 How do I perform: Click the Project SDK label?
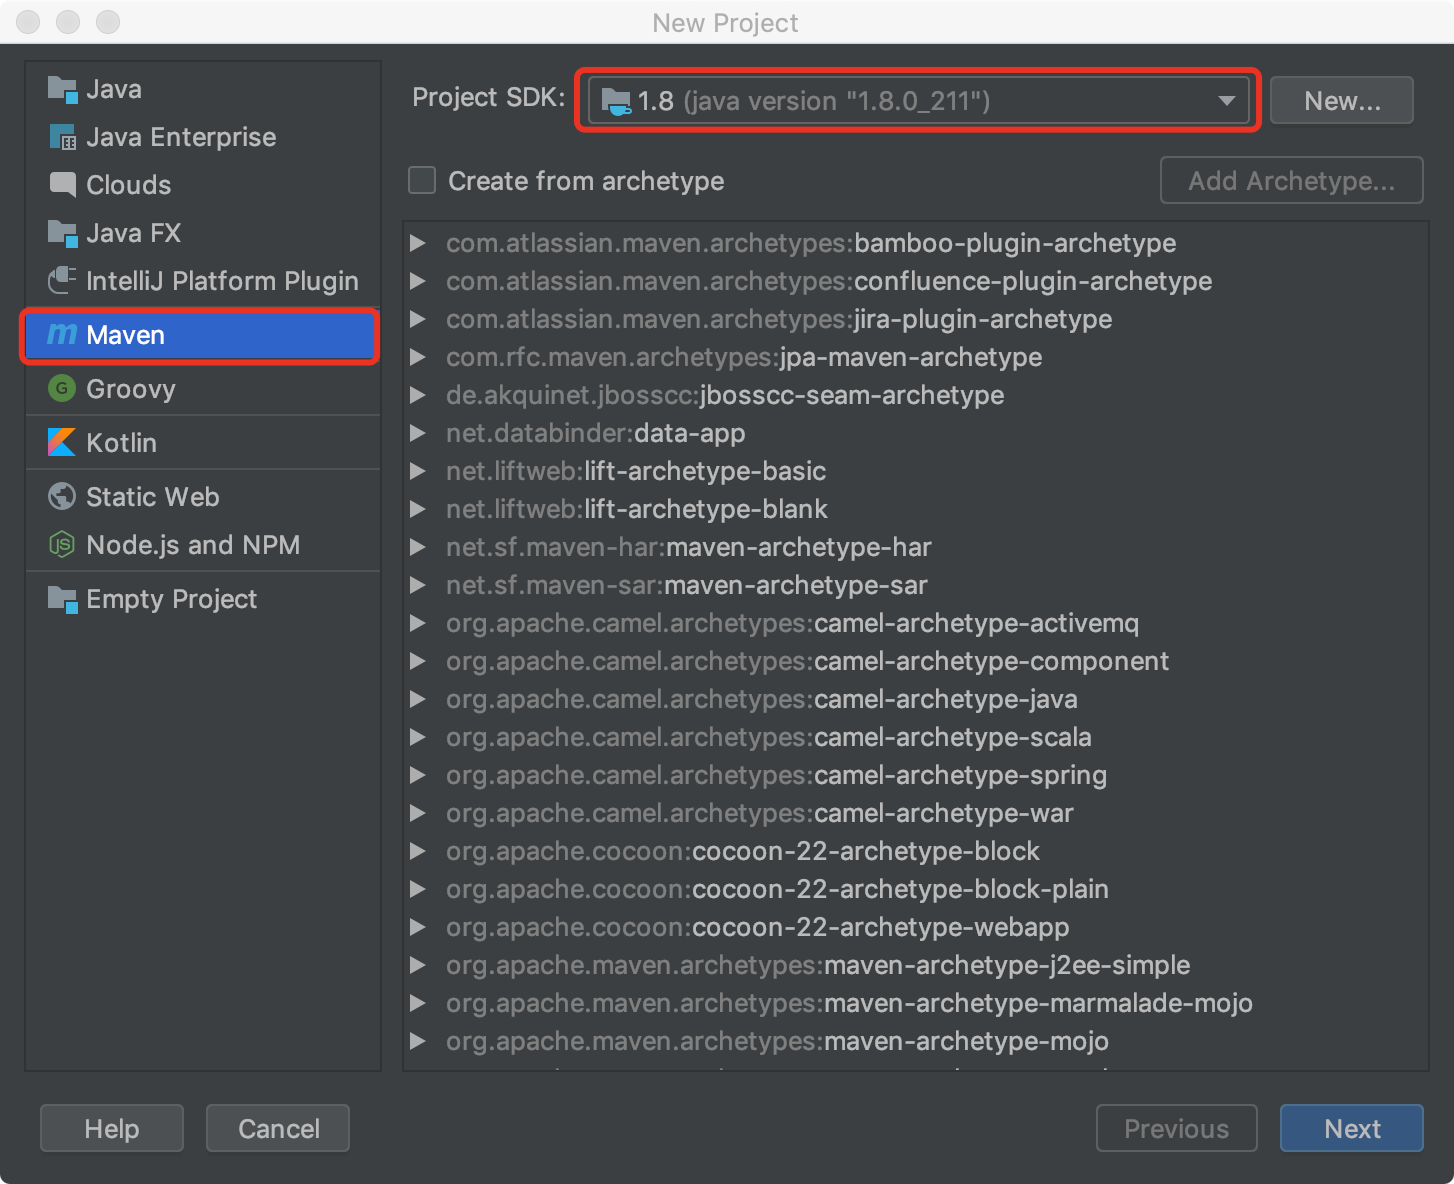[488, 97]
